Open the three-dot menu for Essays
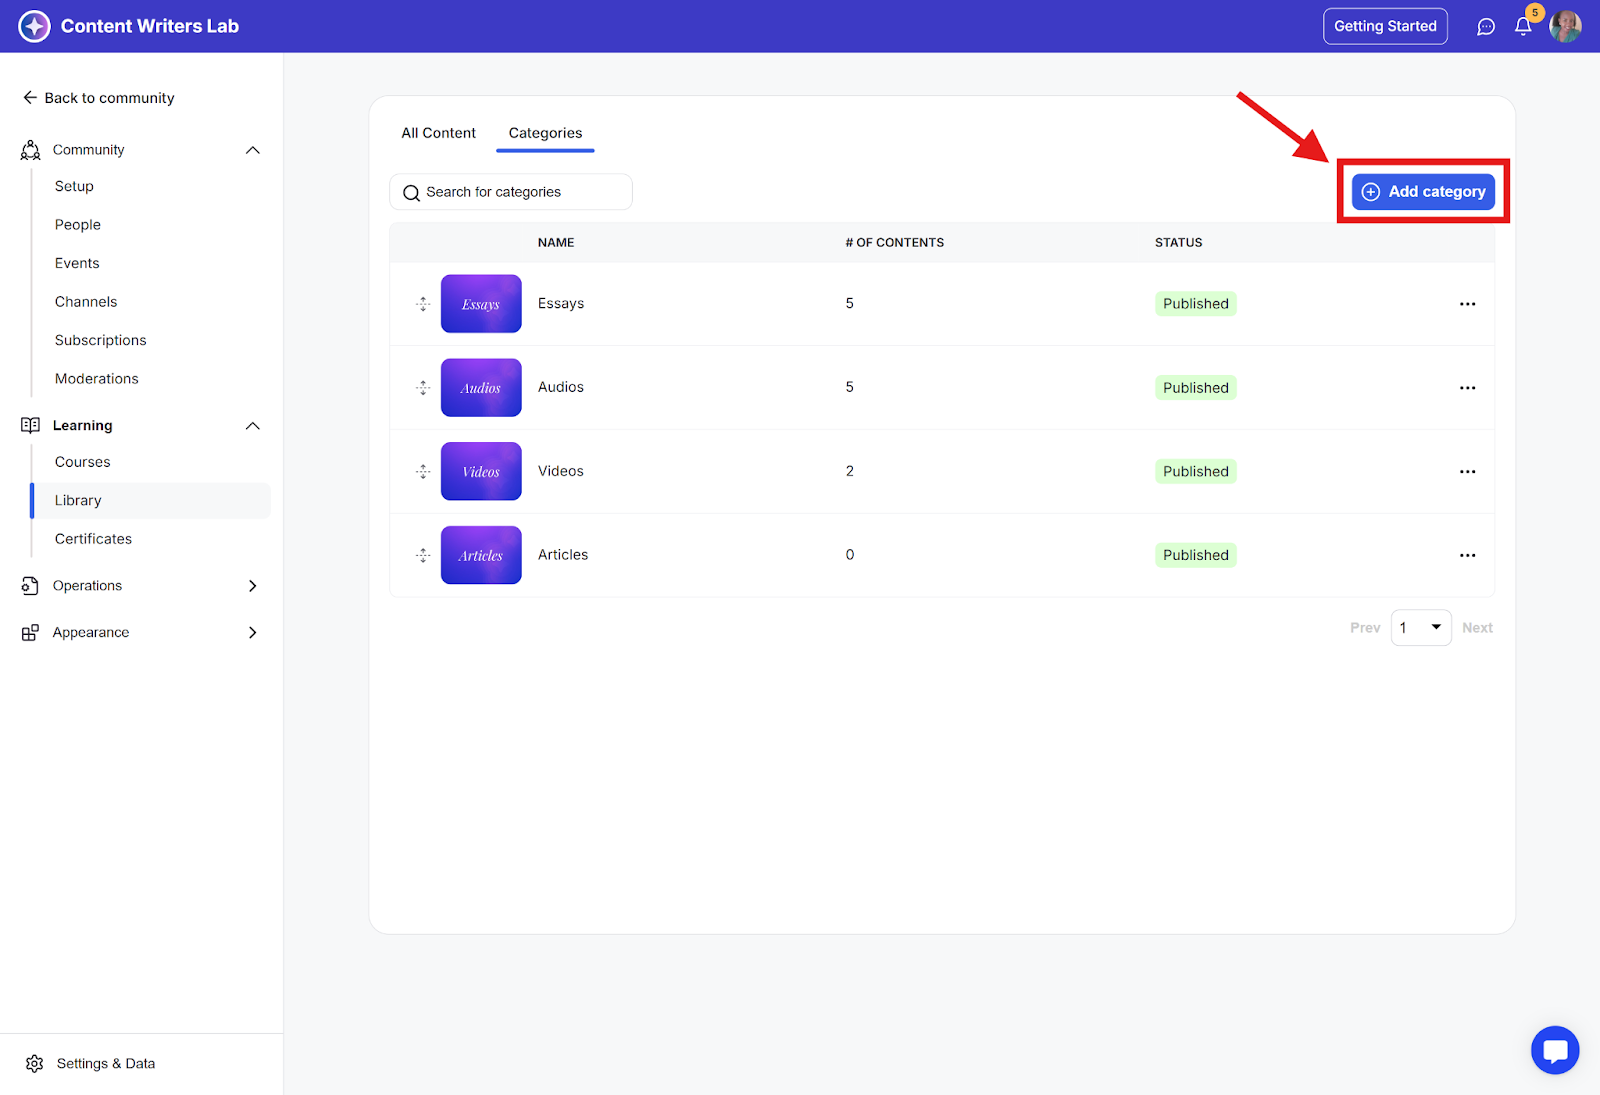This screenshot has width=1600, height=1095. [x=1467, y=304]
